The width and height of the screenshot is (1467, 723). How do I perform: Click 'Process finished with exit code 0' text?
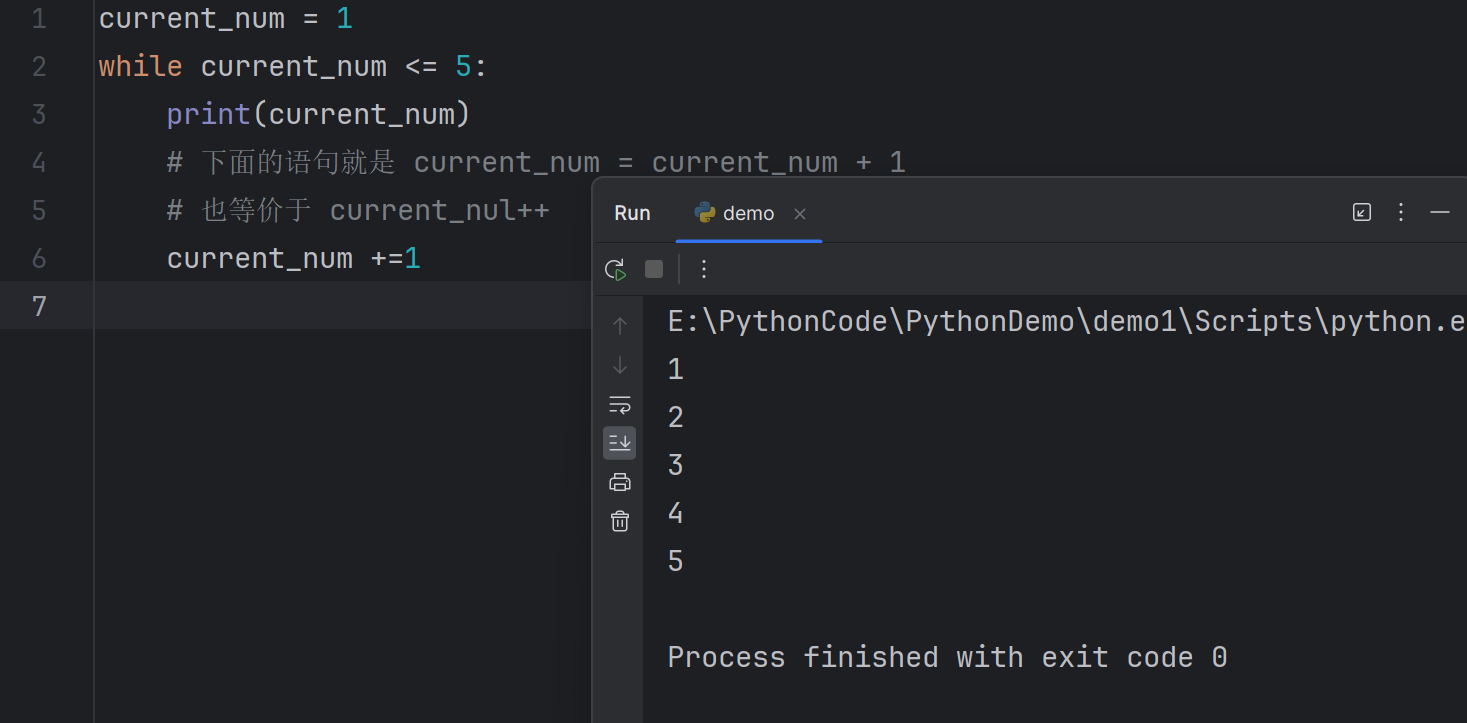[948, 657]
